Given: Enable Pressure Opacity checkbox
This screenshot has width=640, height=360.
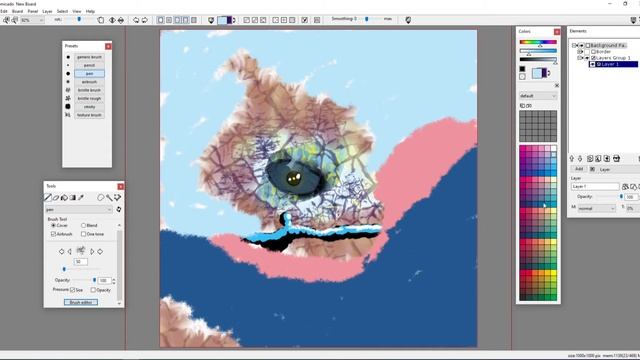Looking at the screenshot, I should tap(93, 290).
